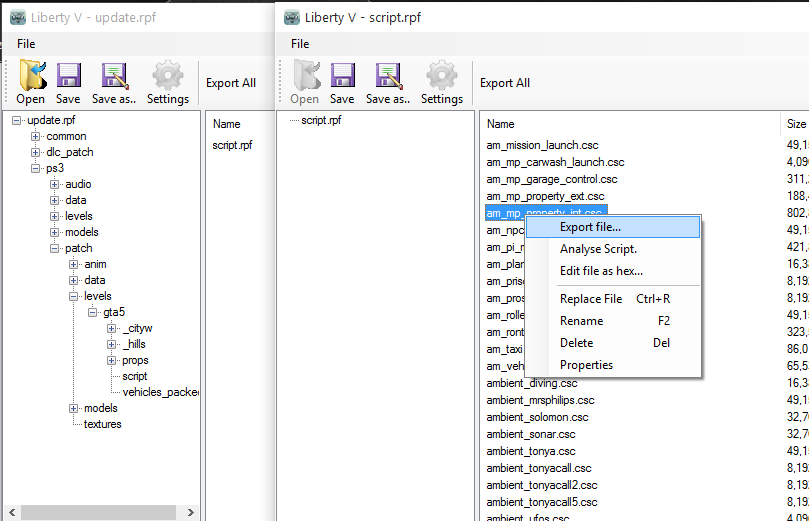Select Analyse Script. in context menu
Image resolution: width=809 pixels, height=521 pixels.
(x=598, y=249)
